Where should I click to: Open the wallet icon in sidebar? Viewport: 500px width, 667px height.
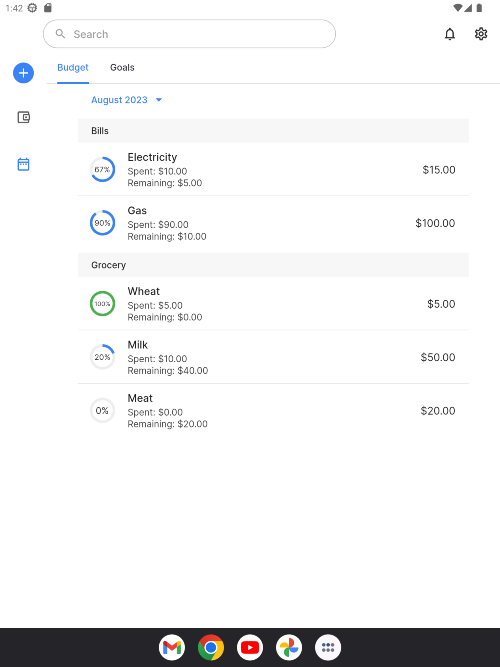[23, 117]
